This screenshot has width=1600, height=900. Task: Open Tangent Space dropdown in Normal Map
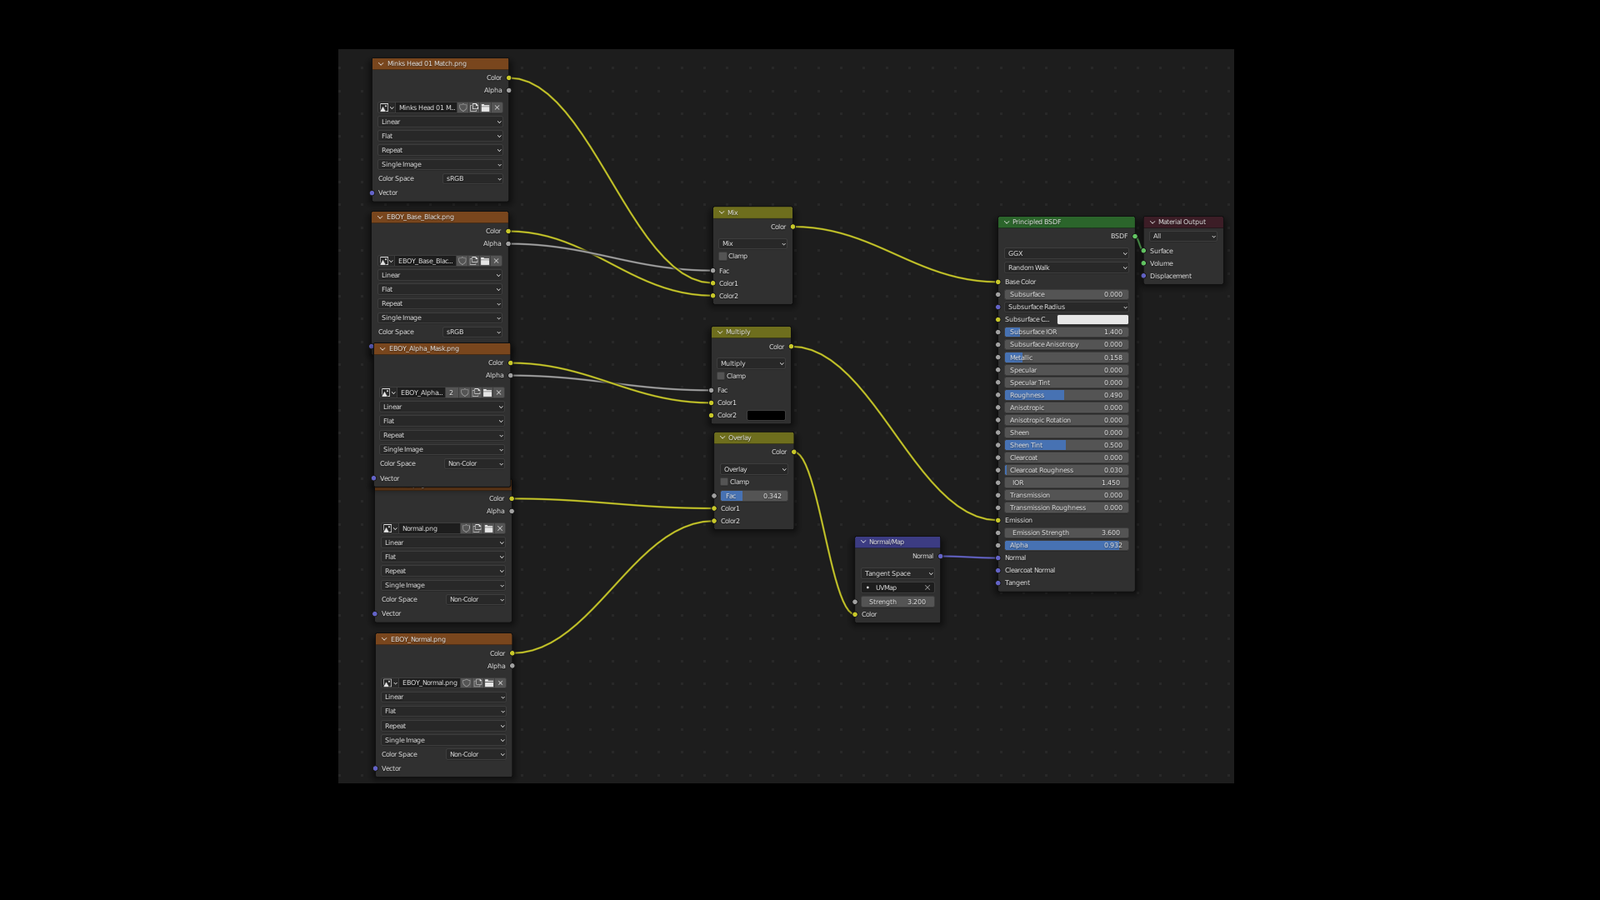898,574
